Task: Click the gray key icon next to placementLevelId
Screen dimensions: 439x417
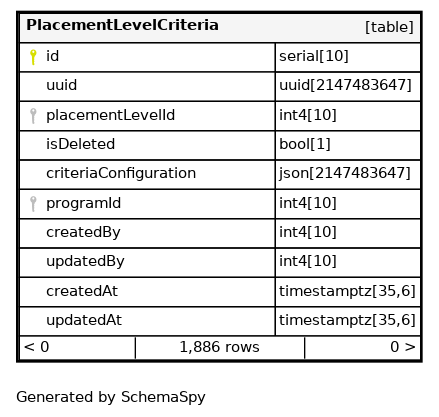Action: (33, 116)
